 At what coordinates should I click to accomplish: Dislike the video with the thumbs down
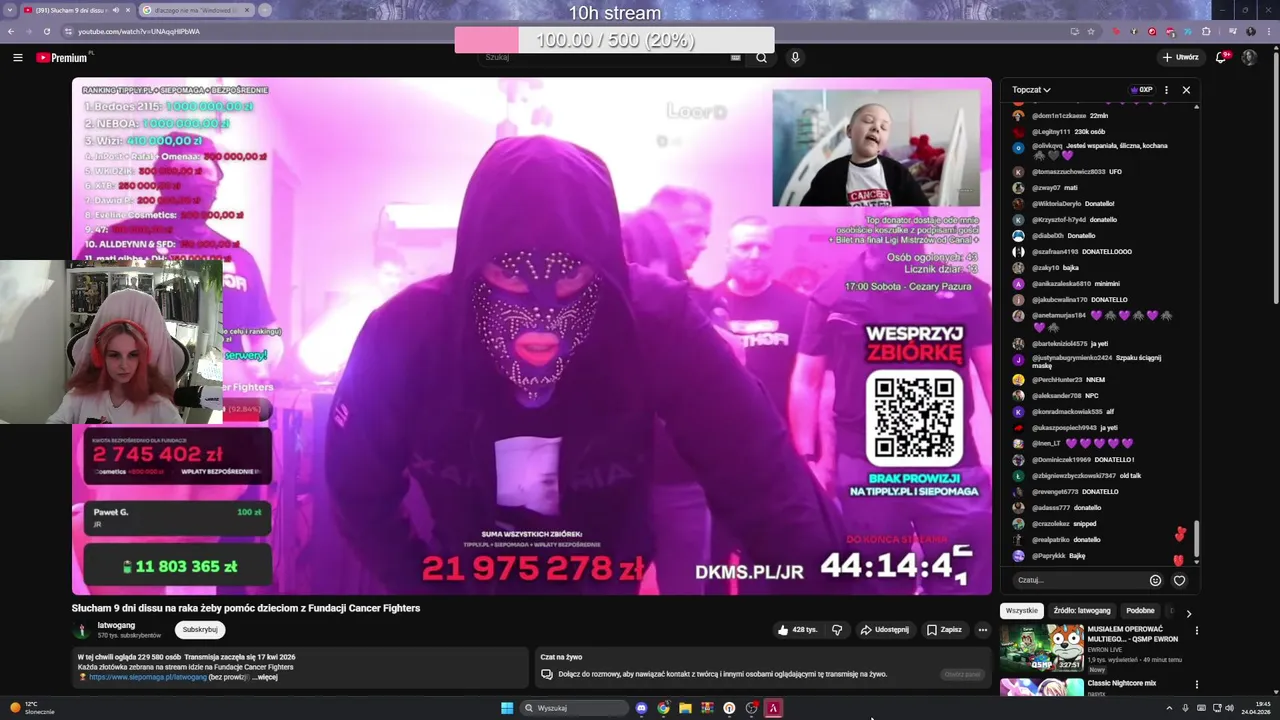point(837,630)
